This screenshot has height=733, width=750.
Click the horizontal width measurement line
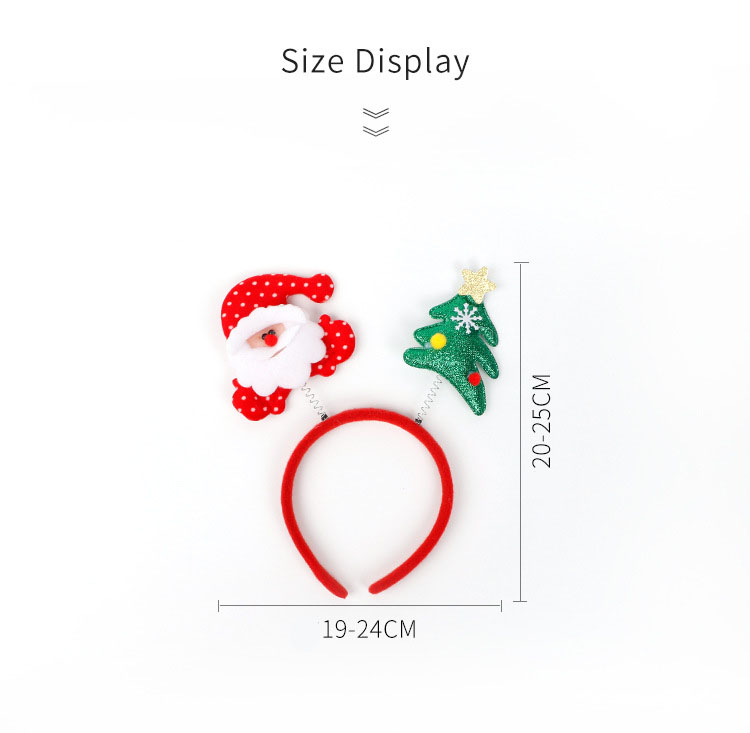(x=360, y=606)
